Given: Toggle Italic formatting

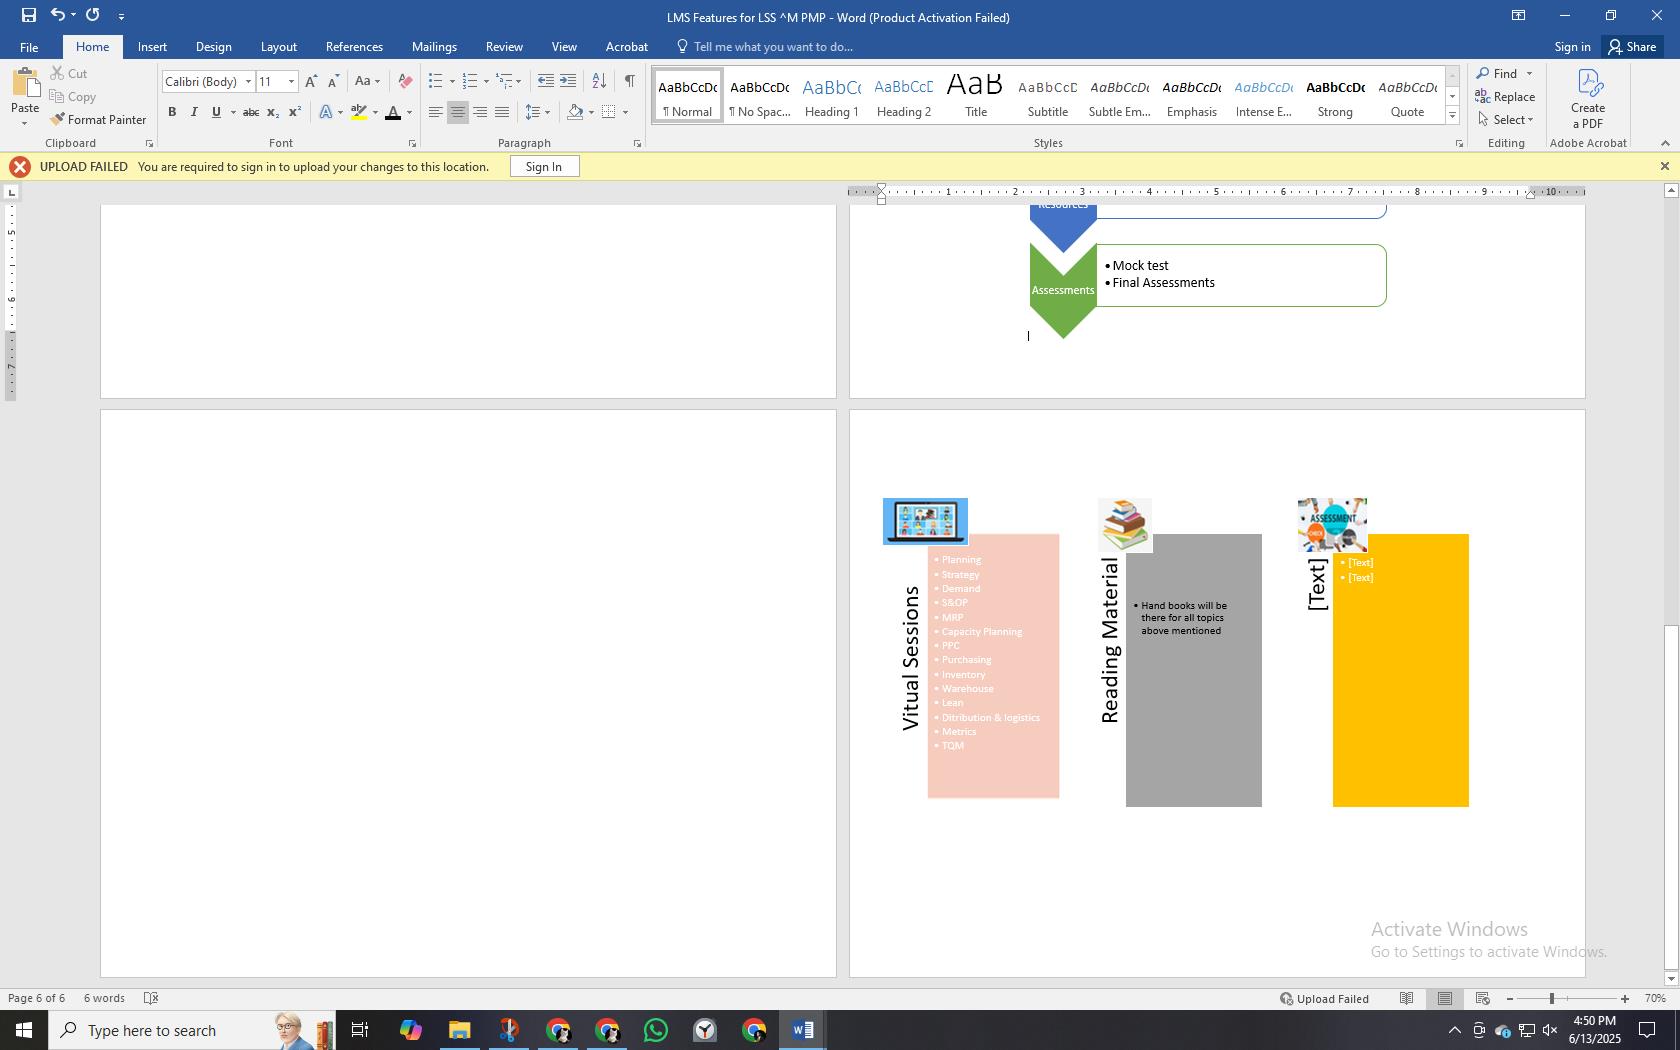Looking at the screenshot, I should (x=194, y=112).
